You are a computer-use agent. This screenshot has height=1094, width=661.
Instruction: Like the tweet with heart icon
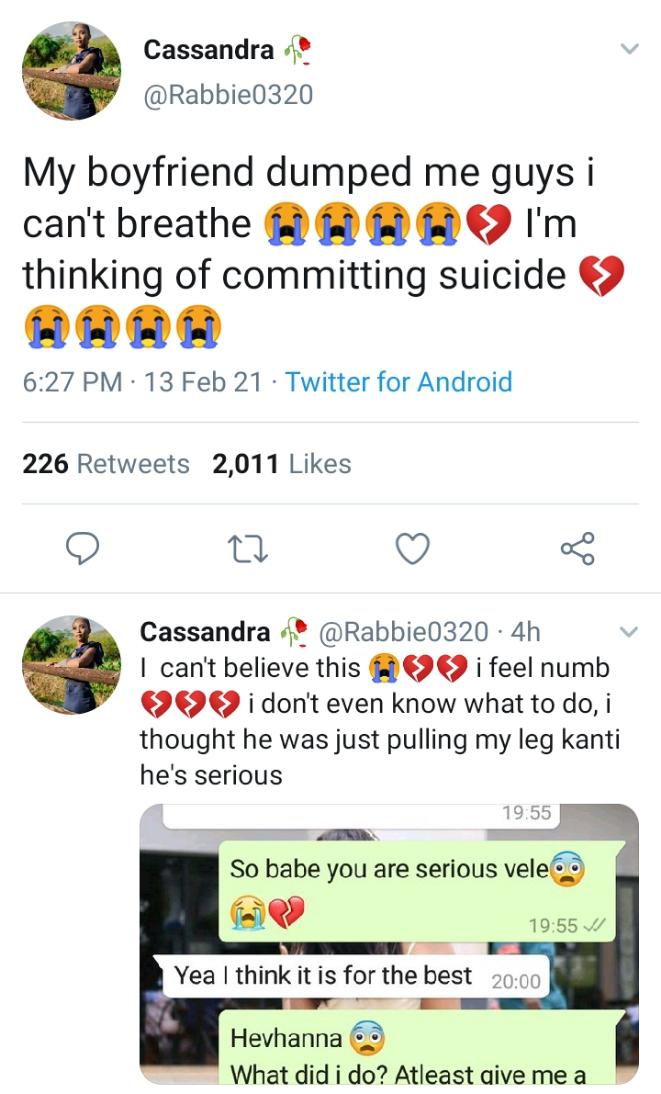coord(412,548)
